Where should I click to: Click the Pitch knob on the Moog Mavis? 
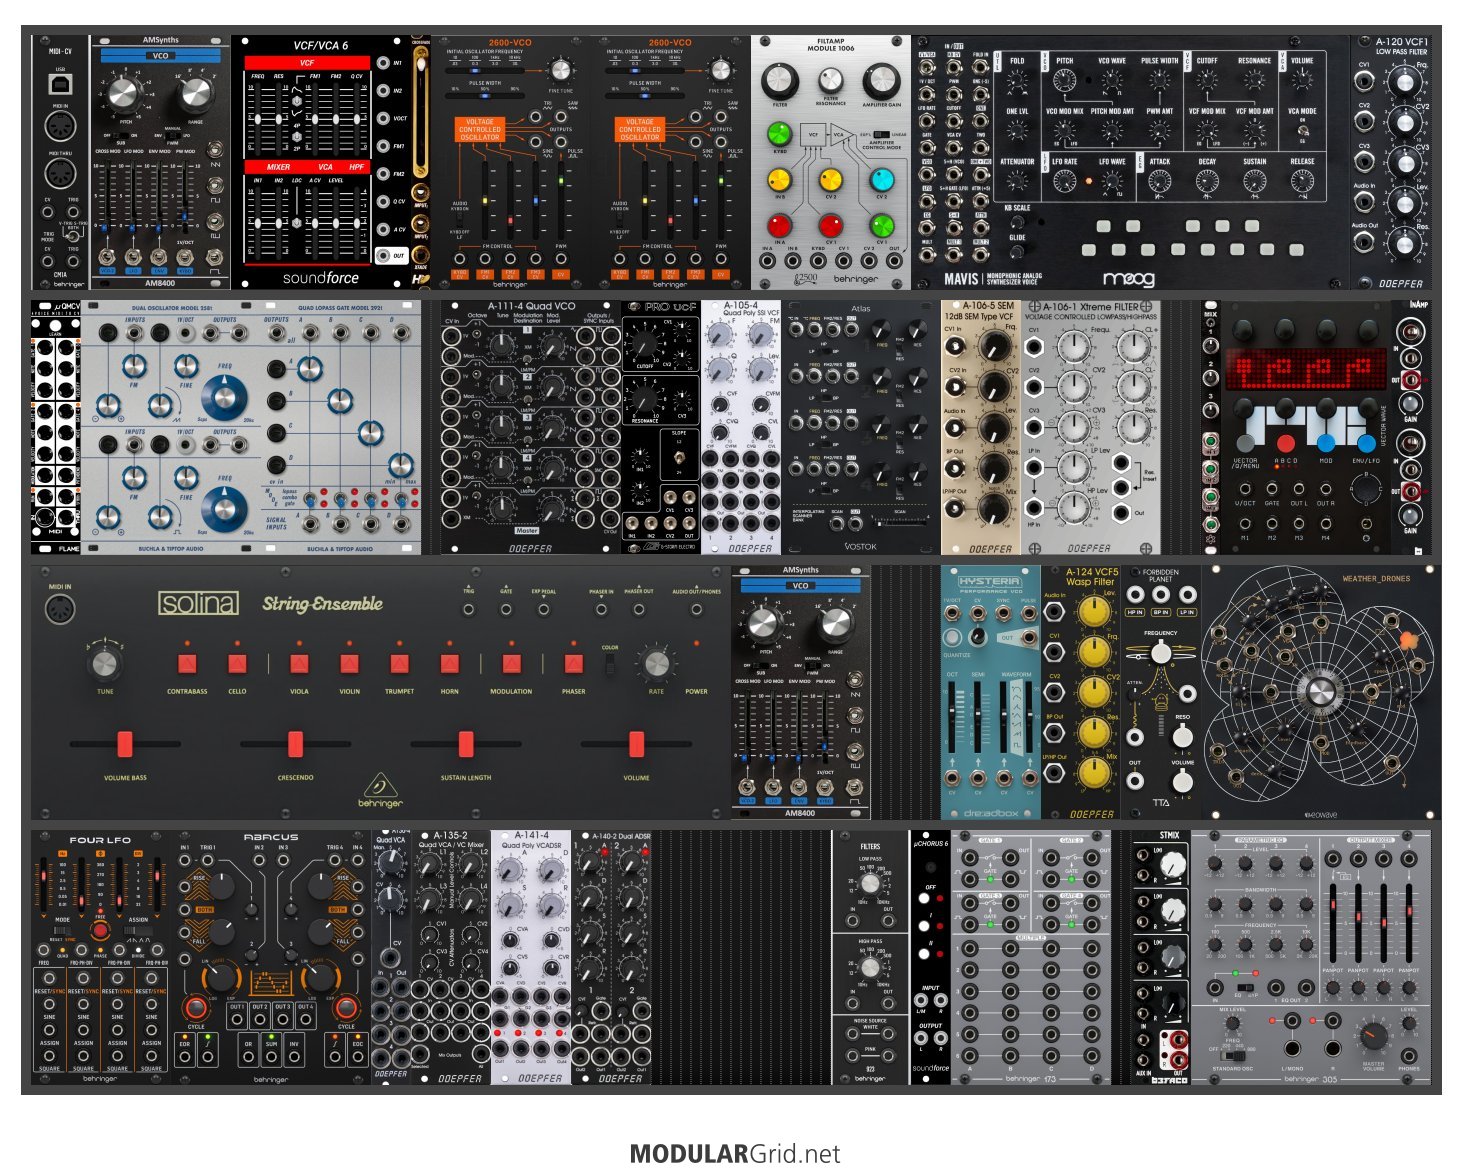[x=1064, y=81]
